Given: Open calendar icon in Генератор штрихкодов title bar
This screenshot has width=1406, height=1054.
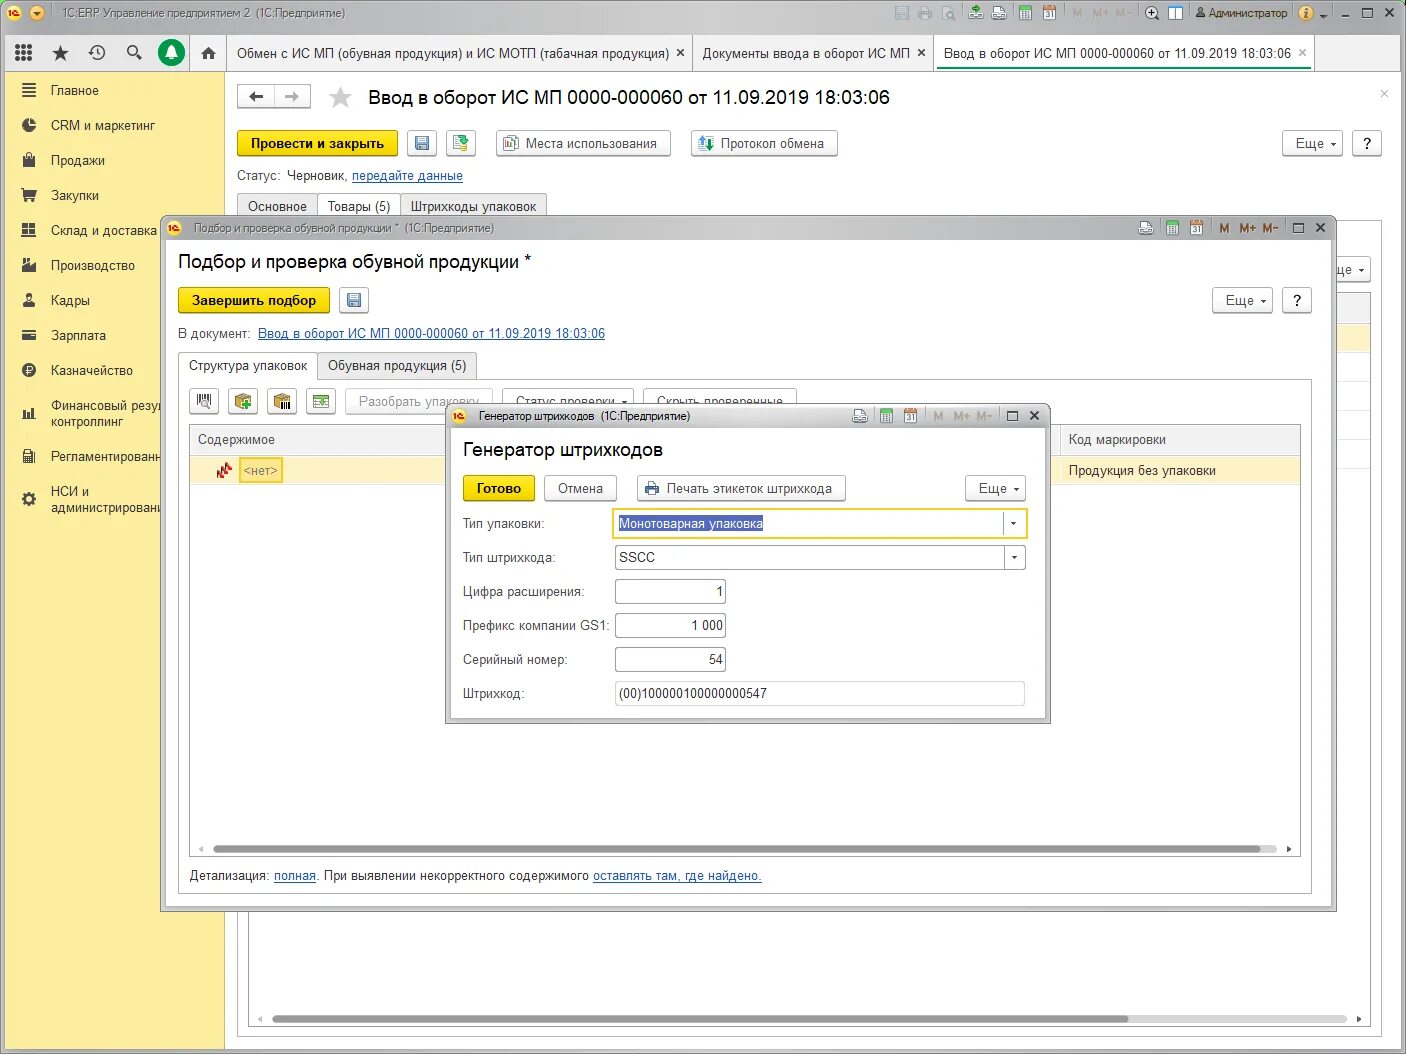Looking at the screenshot, I should pyautogui.click(x=910, y=416).
